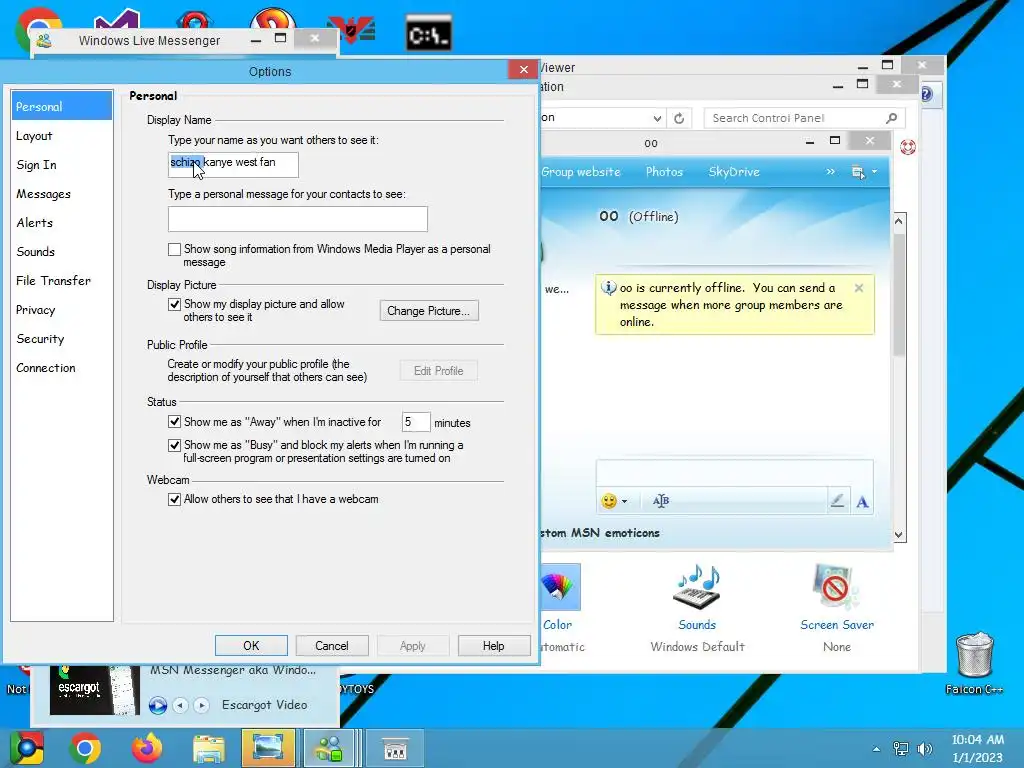Toggle Show me as Busy in full-screen

pyautogui.click(x=174, y=445)
